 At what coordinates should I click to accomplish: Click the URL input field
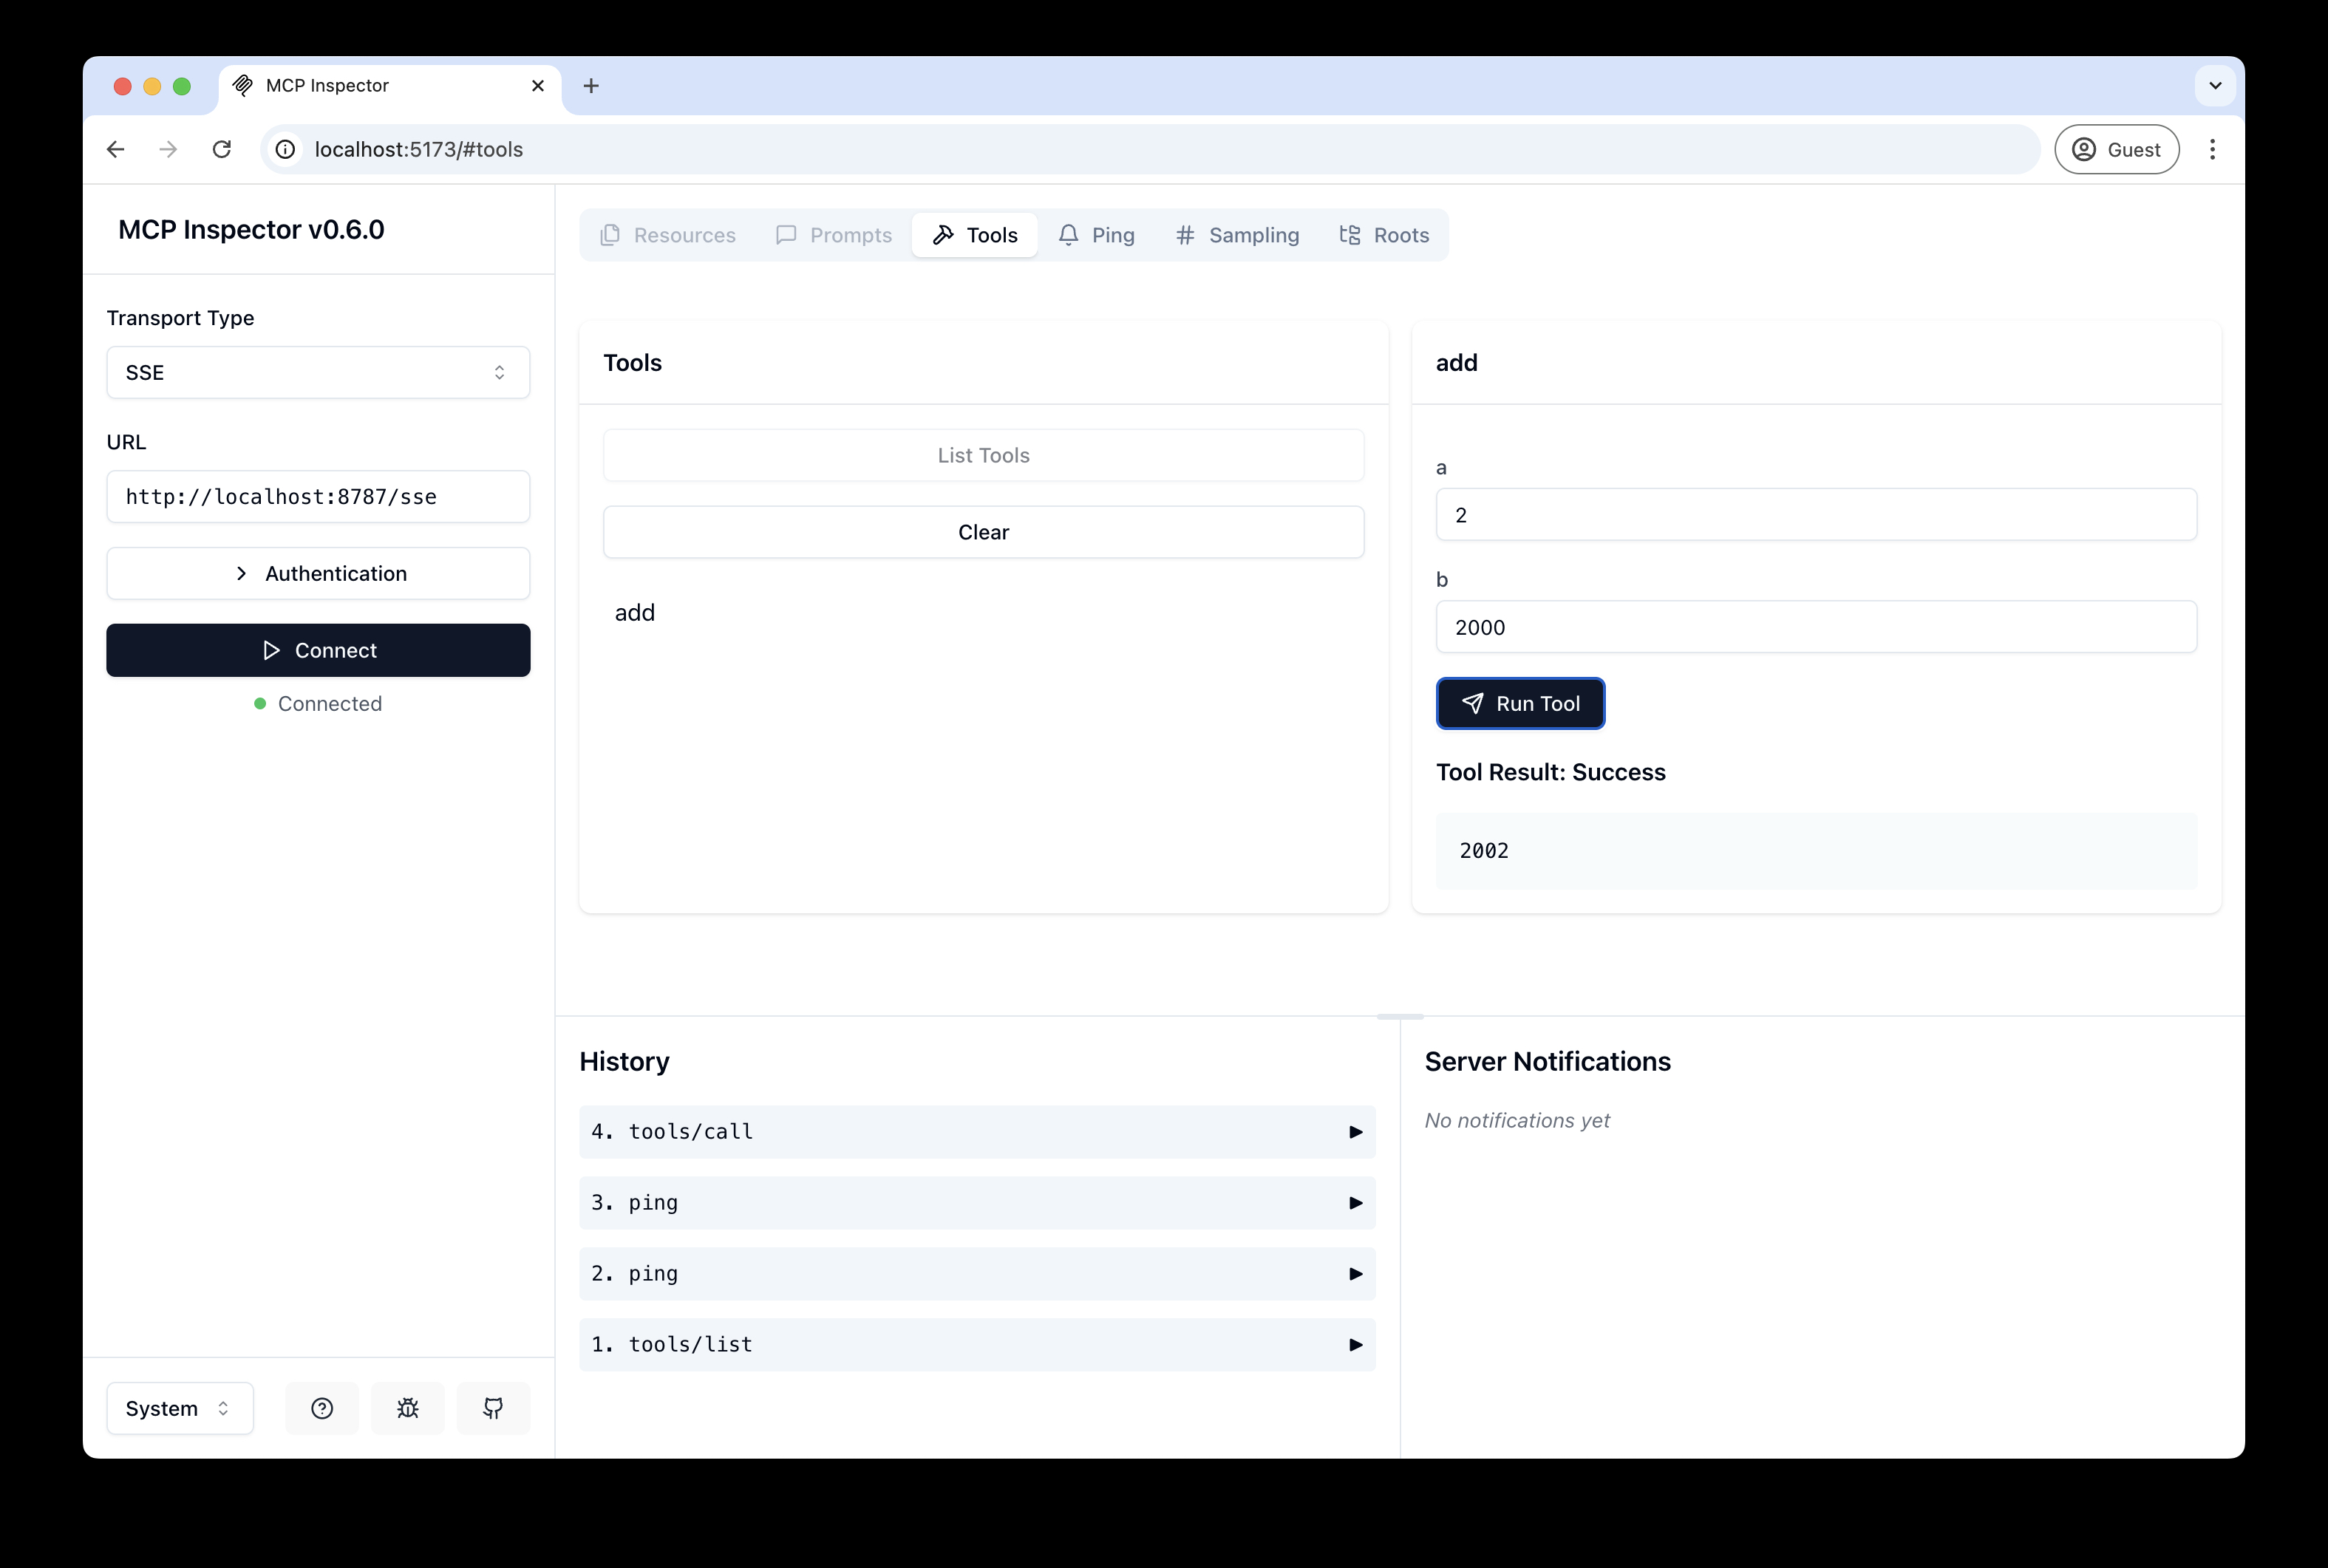point(318,496)
